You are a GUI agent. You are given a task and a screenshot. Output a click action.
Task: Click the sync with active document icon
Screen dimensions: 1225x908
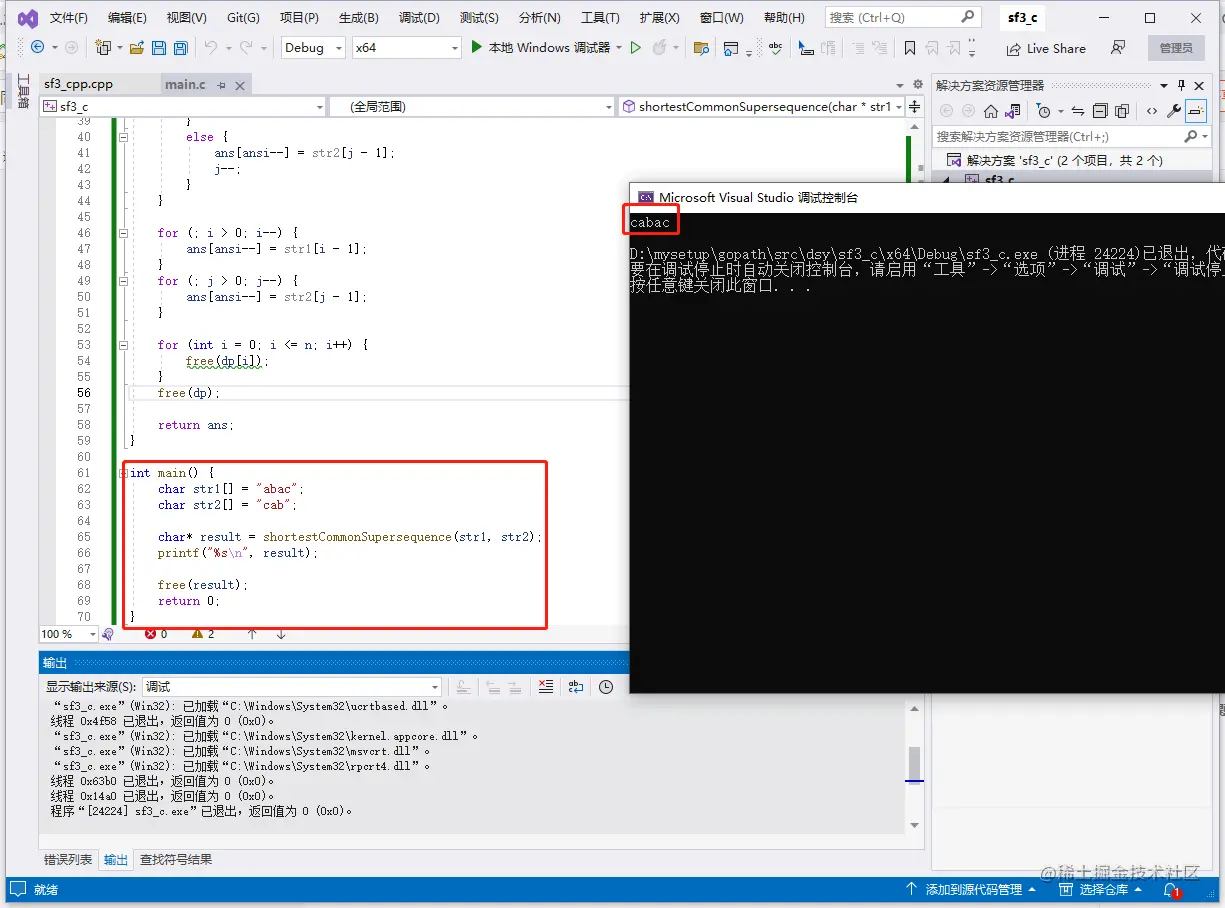(x=1077, y=111)
